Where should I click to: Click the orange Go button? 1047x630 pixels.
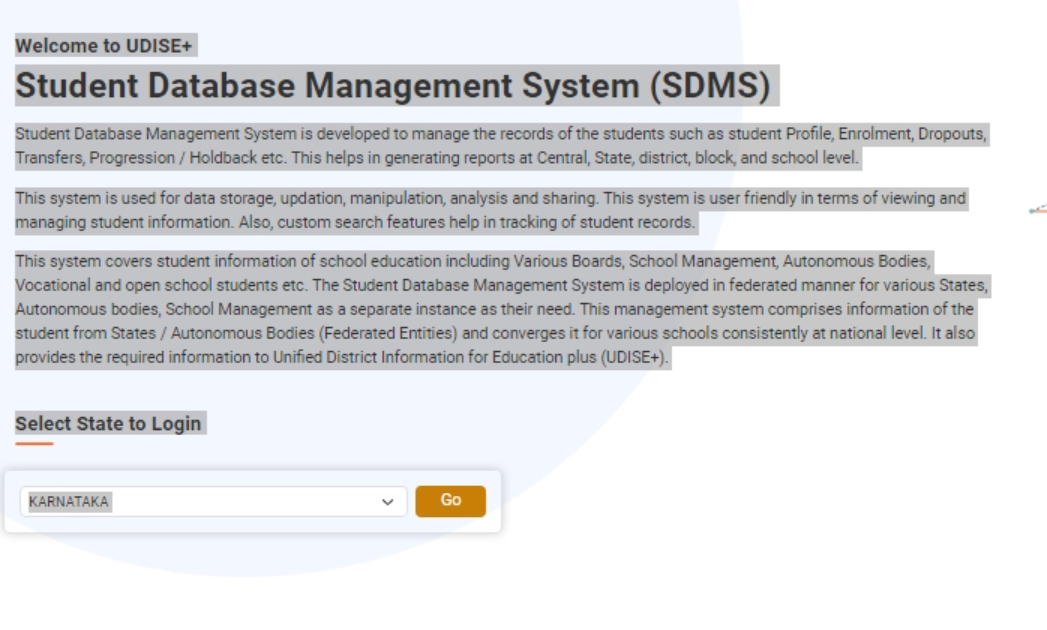[451, 501]
